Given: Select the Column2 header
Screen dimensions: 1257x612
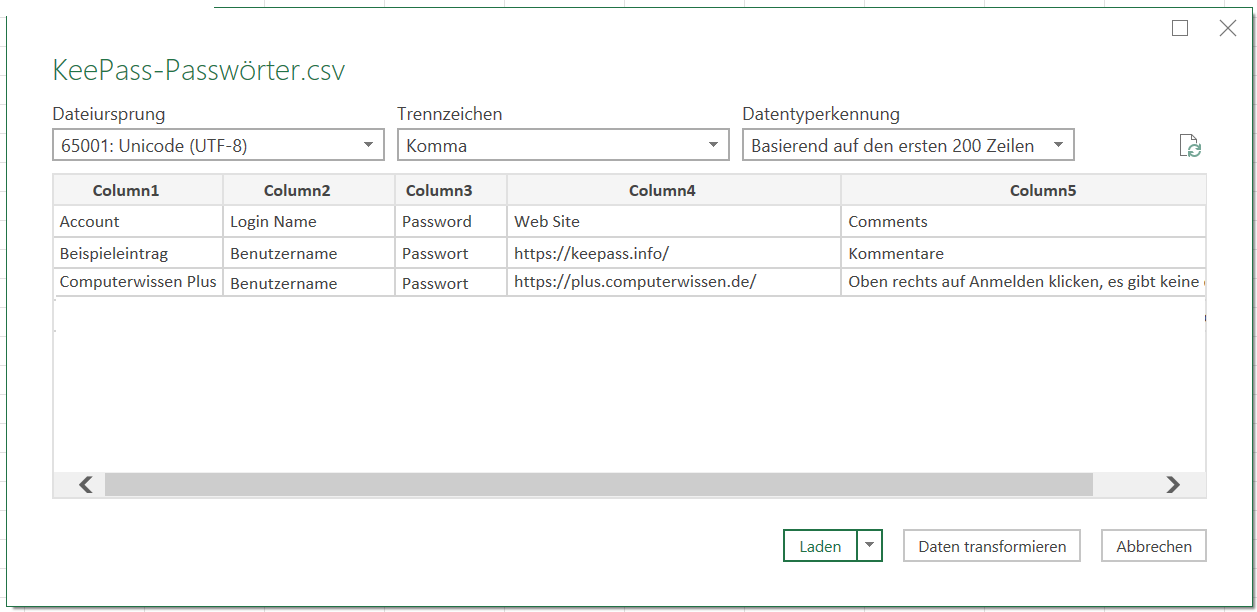Looking at the screenshot, I should (297, 190).
